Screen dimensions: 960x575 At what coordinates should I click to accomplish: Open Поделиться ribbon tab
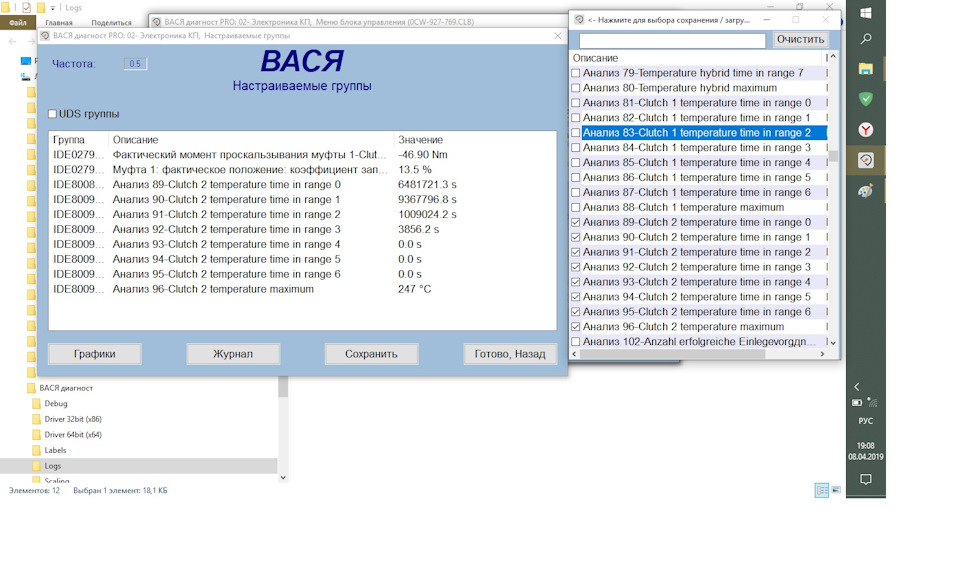click(111, 23)
